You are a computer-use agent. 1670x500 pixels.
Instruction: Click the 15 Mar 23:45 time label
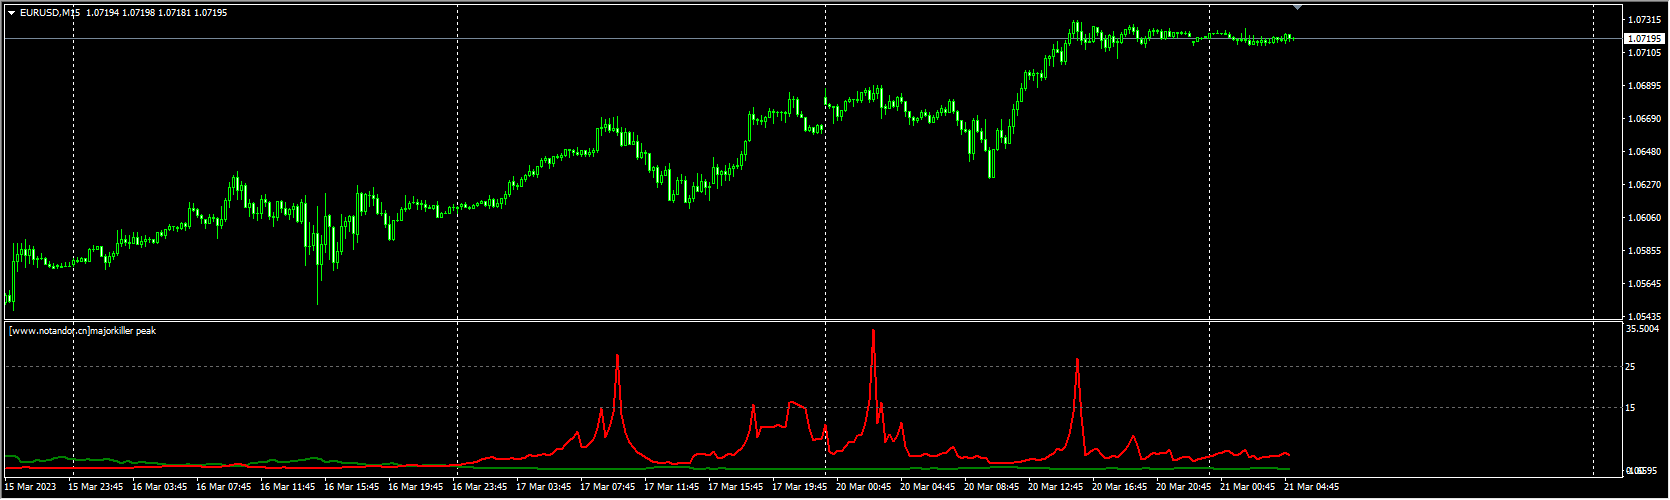tap(96, 487)
